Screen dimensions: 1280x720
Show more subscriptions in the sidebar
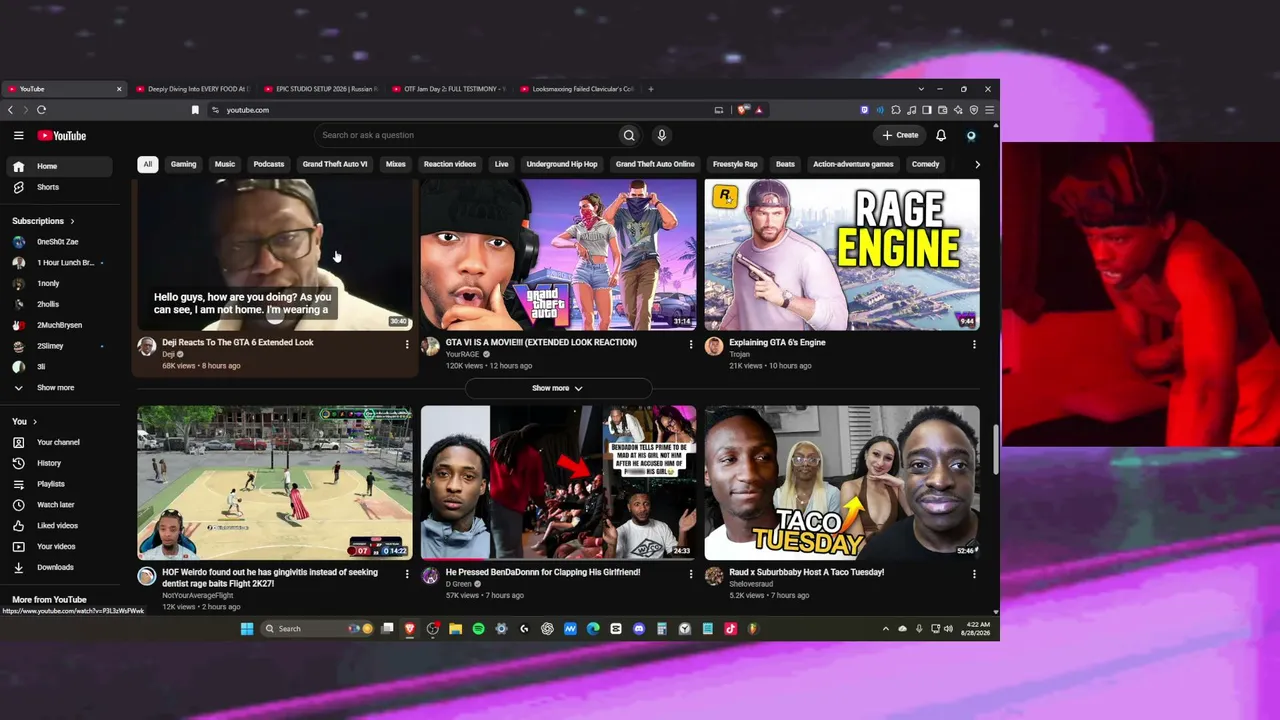coord(62,388)
